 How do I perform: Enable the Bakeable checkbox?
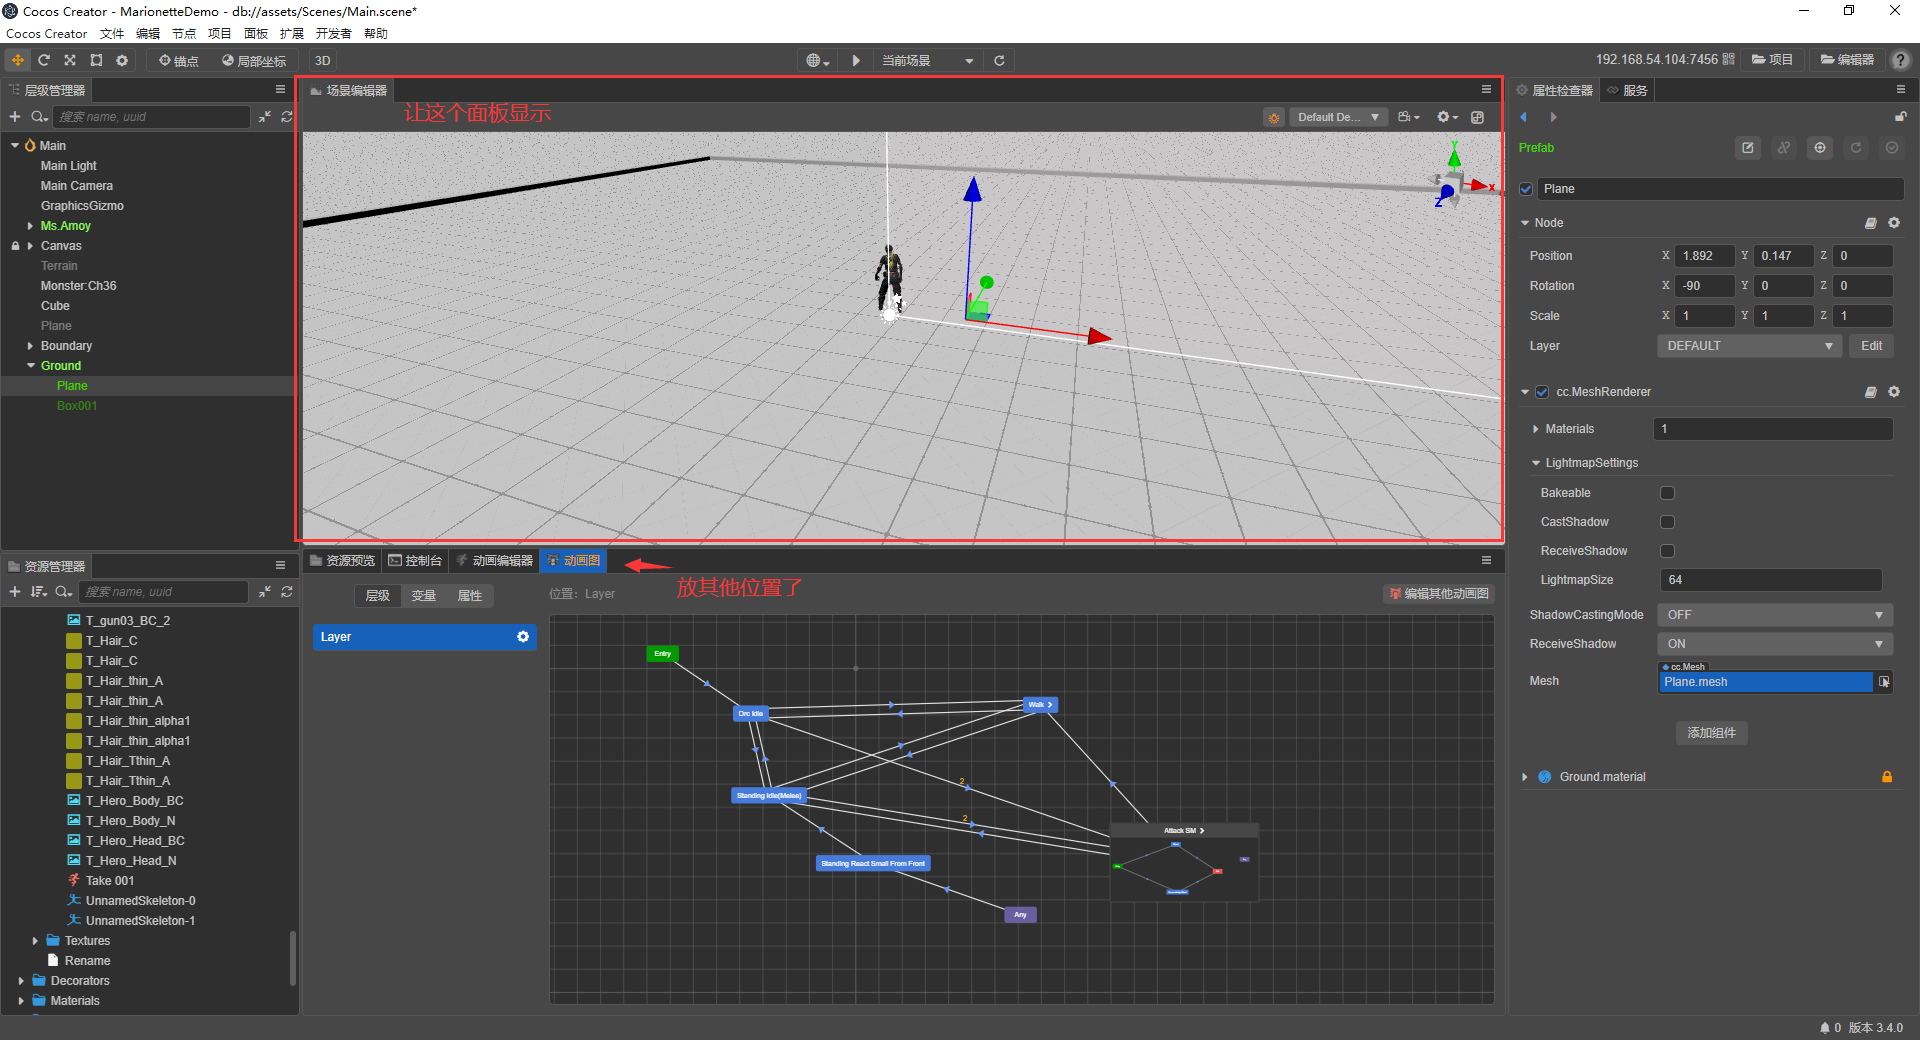(1667, 493)
